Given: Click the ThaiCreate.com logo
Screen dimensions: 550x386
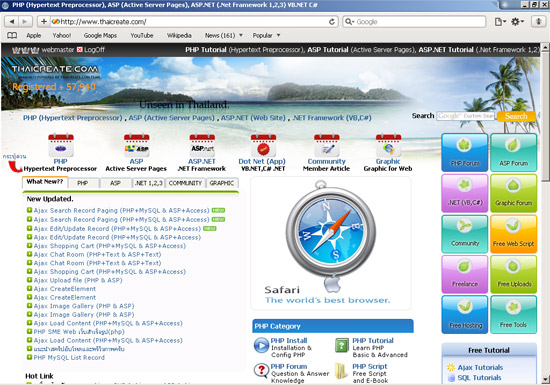Looking at the screenshot, I should tap(55, 70).
